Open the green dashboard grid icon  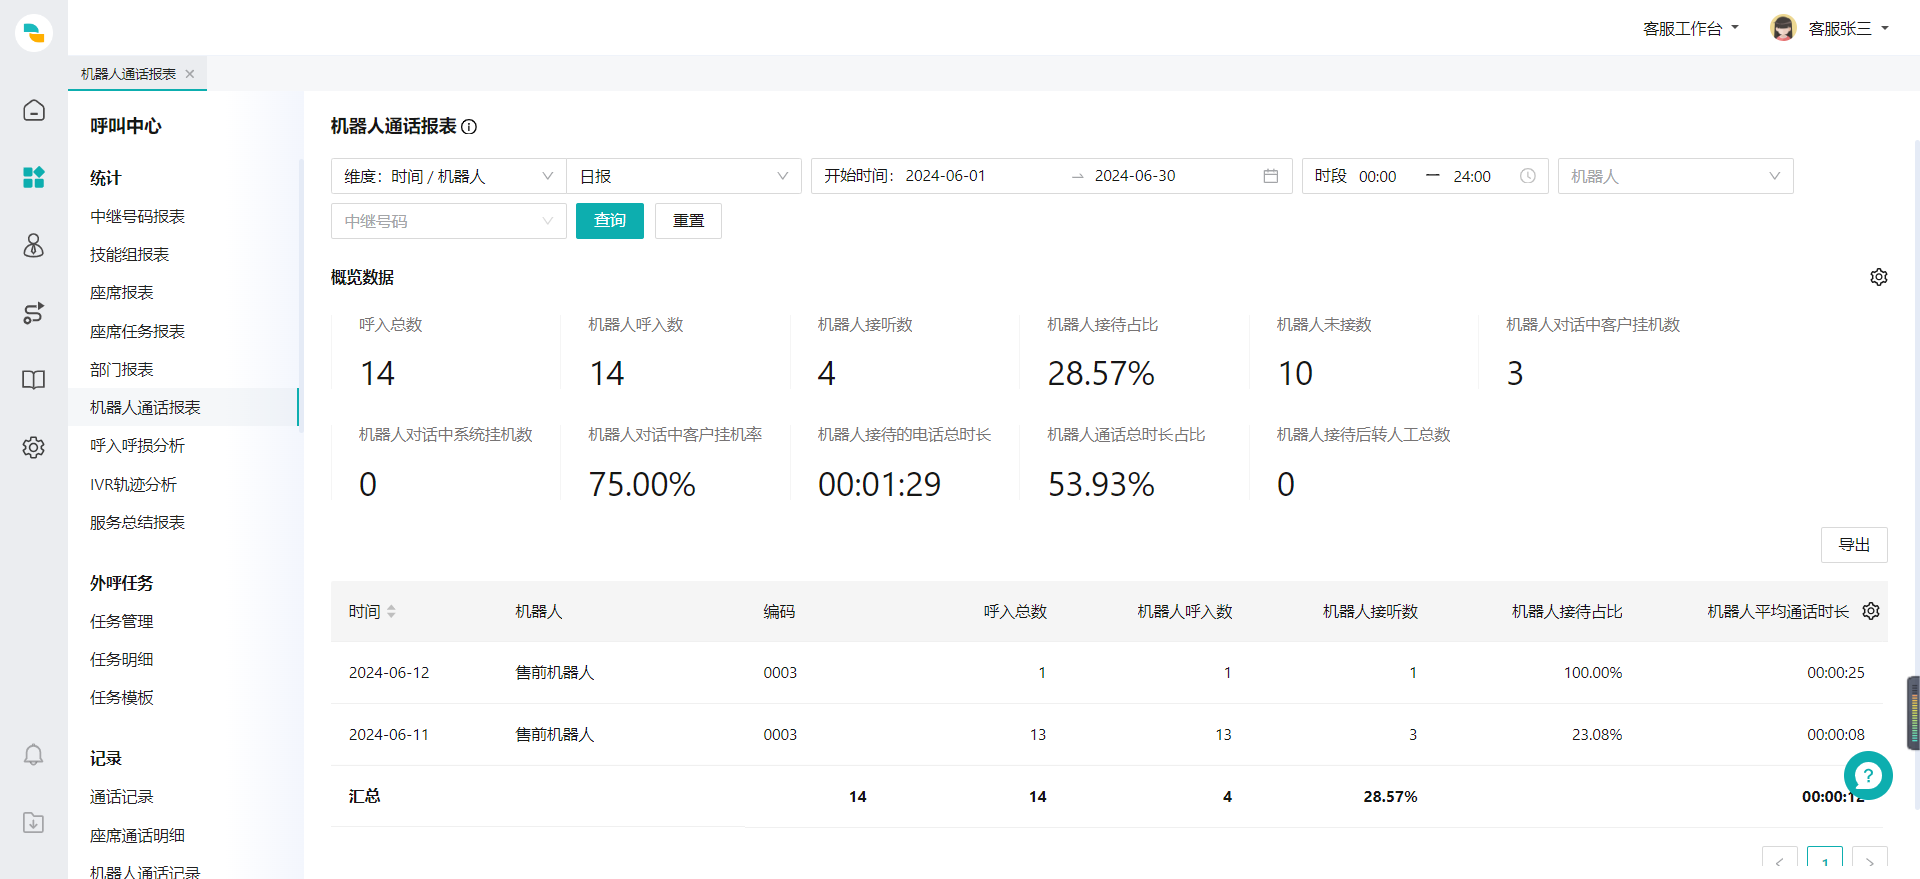click(34, 178)
